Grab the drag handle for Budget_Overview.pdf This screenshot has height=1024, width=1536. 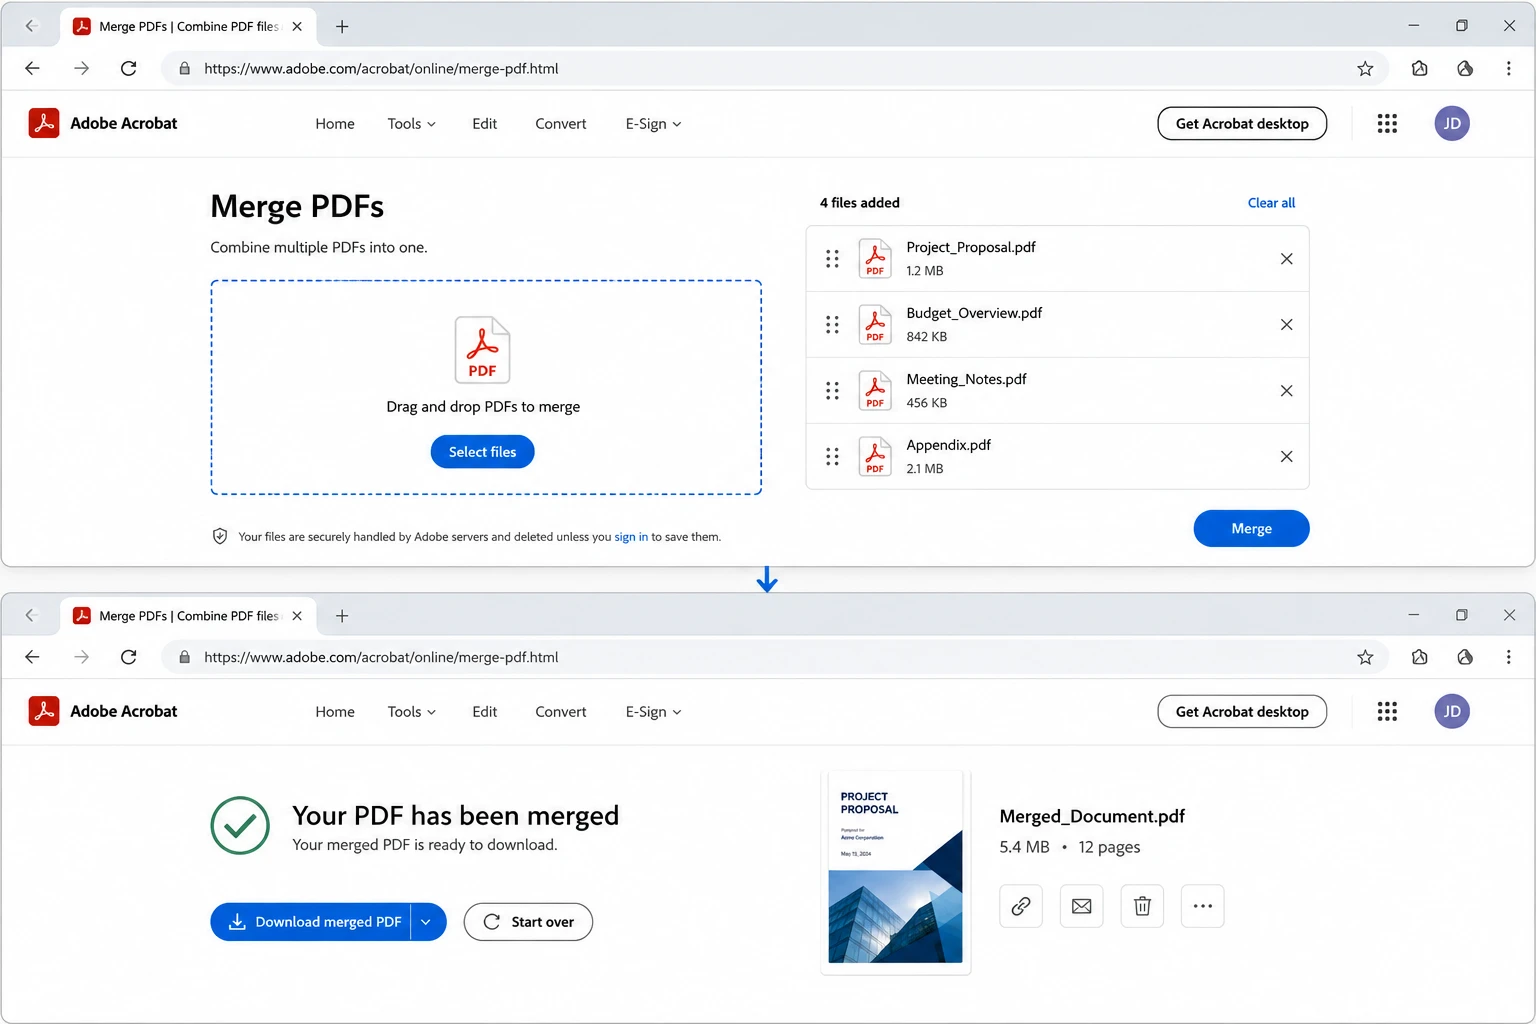832,325
